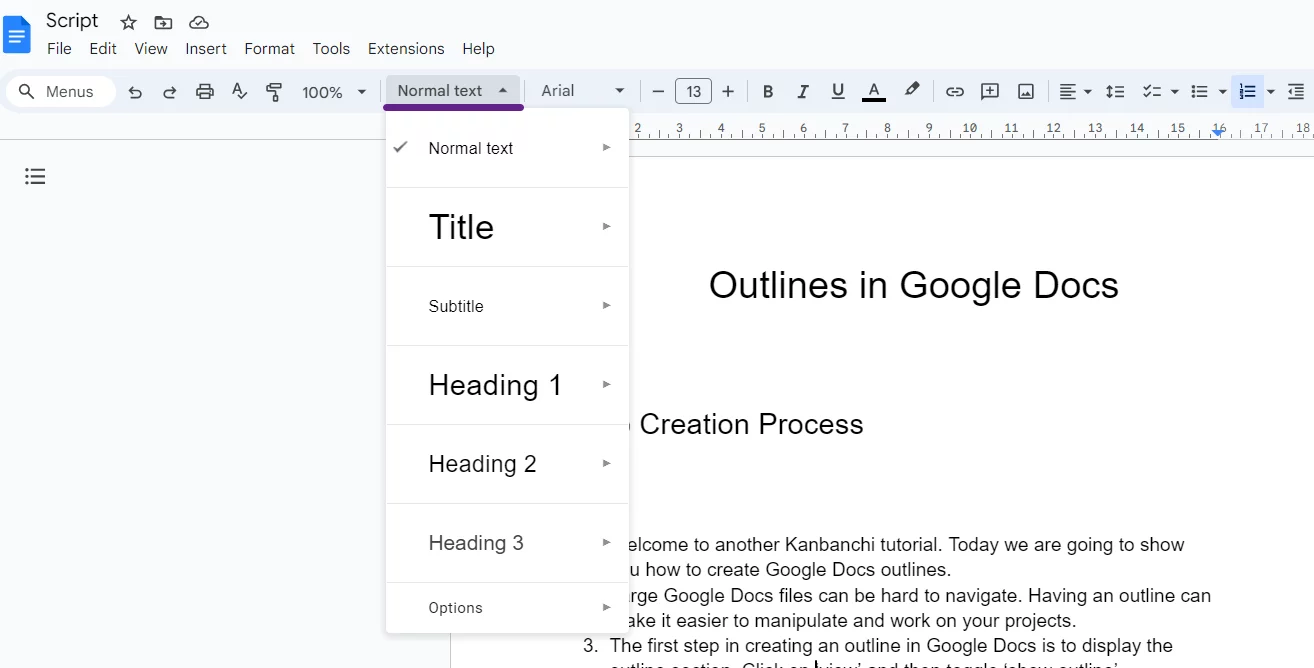The image size is (1314, 668).
Task: Click the heading Outlines in Google Docs
Action: [x=913, y=285]
